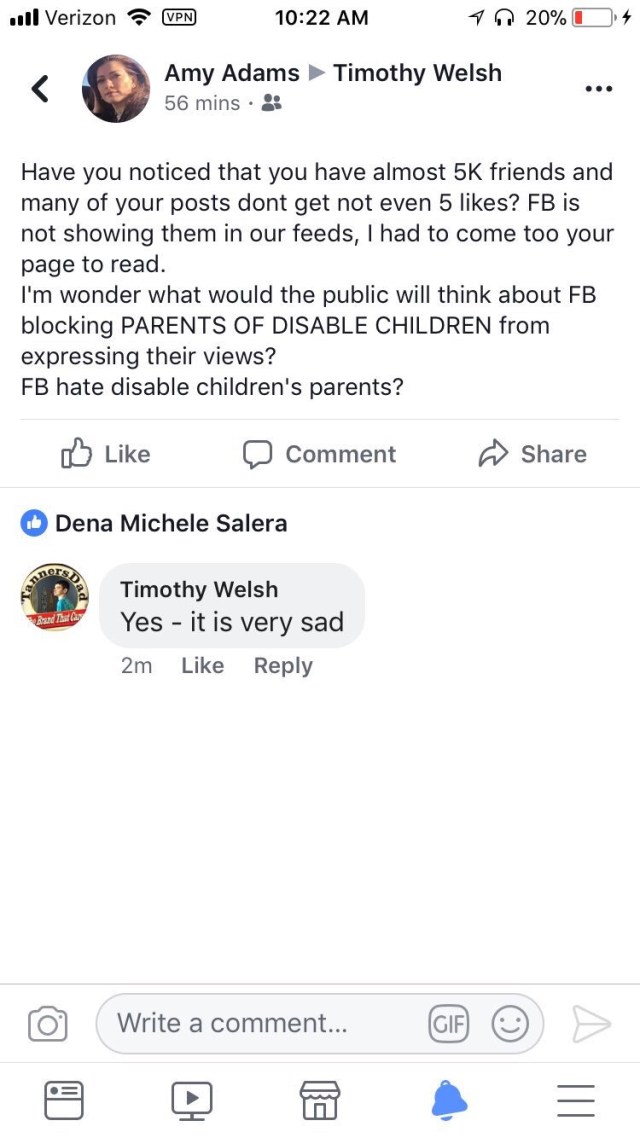The image size is (640, 1138).
Task: Open the GIF picker
Action: [x=448, y=1024]
